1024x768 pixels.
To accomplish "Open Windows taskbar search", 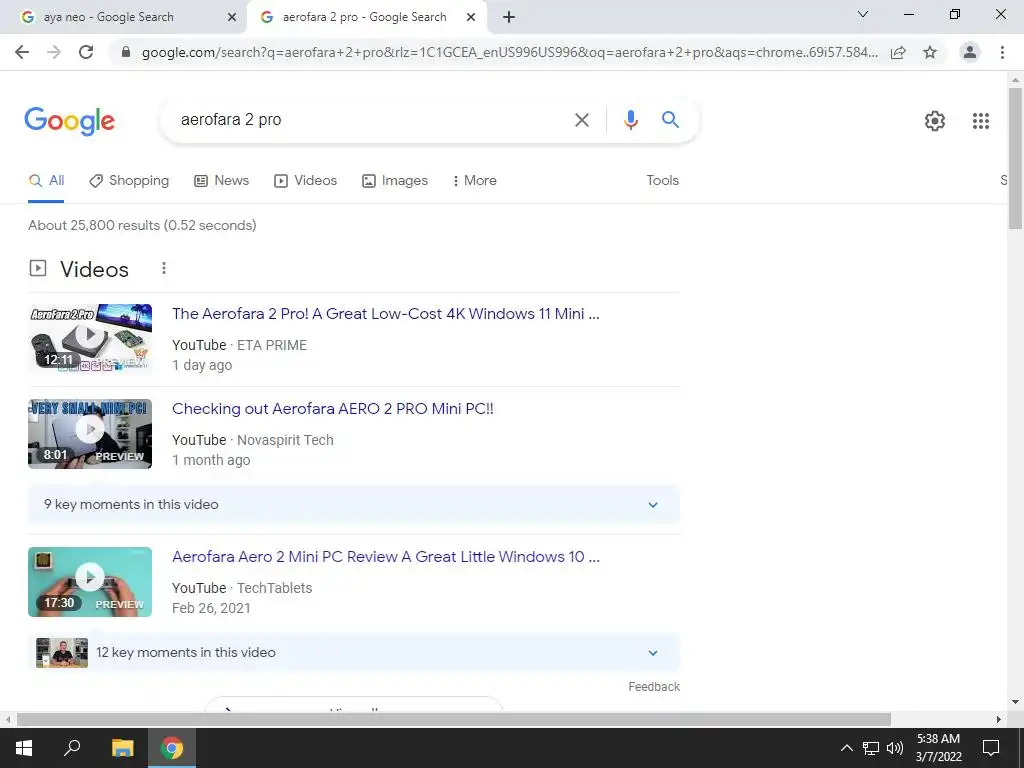I will point(72,748).
